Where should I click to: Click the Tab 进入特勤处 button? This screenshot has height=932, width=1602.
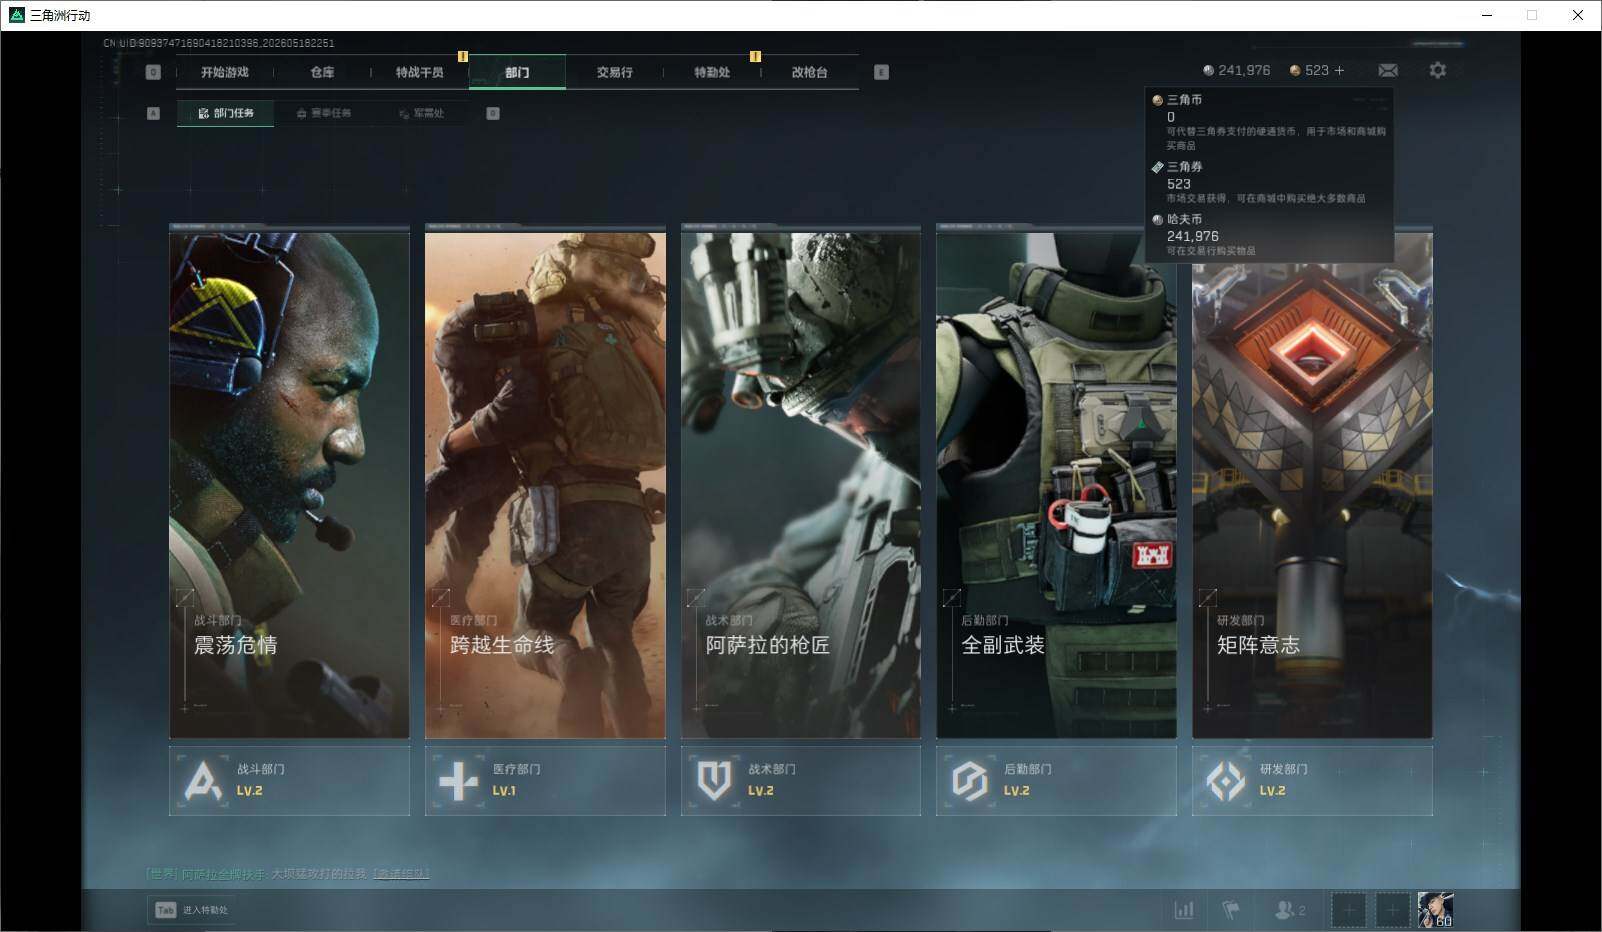tap(191, 910)
